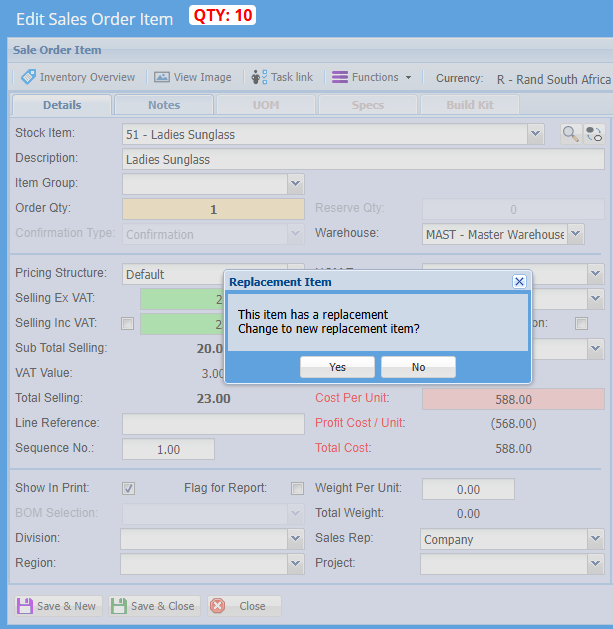The height and width of the screenshot is (629, 613).
Task: Expand the Region dropdown
Action: pos(296,564)
